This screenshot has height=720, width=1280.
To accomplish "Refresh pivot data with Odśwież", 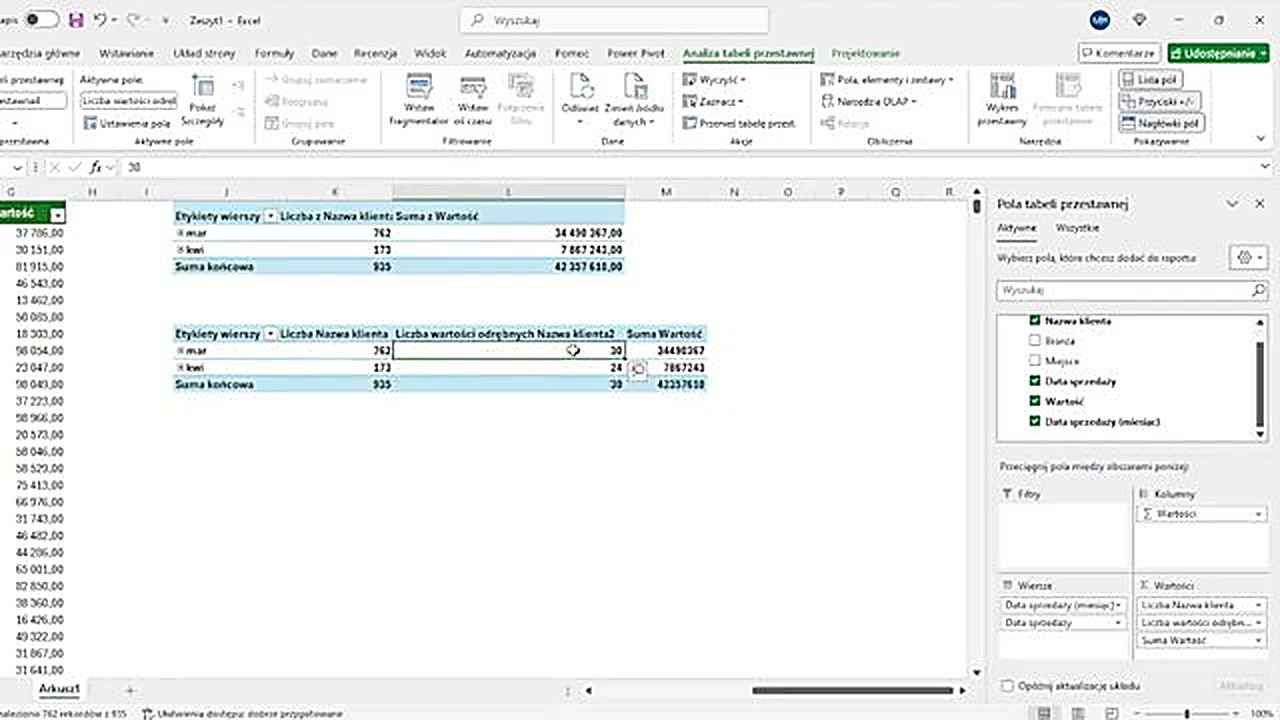I will click(579, 100).
